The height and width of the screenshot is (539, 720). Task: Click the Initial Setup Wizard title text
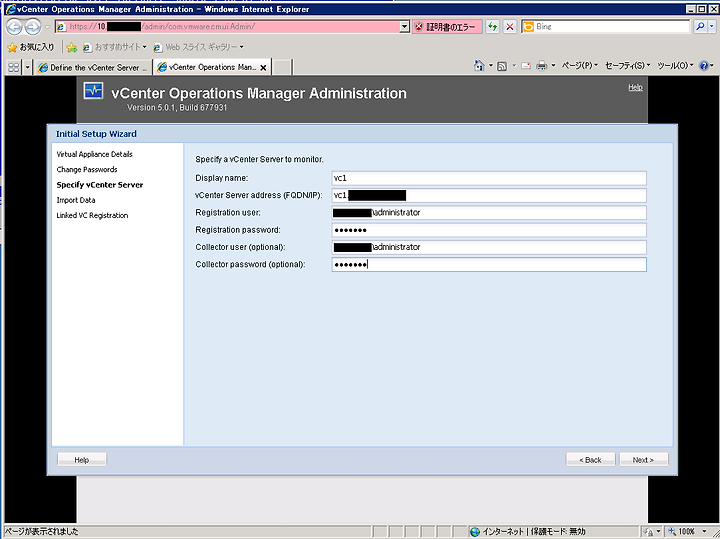coord(96,134)
